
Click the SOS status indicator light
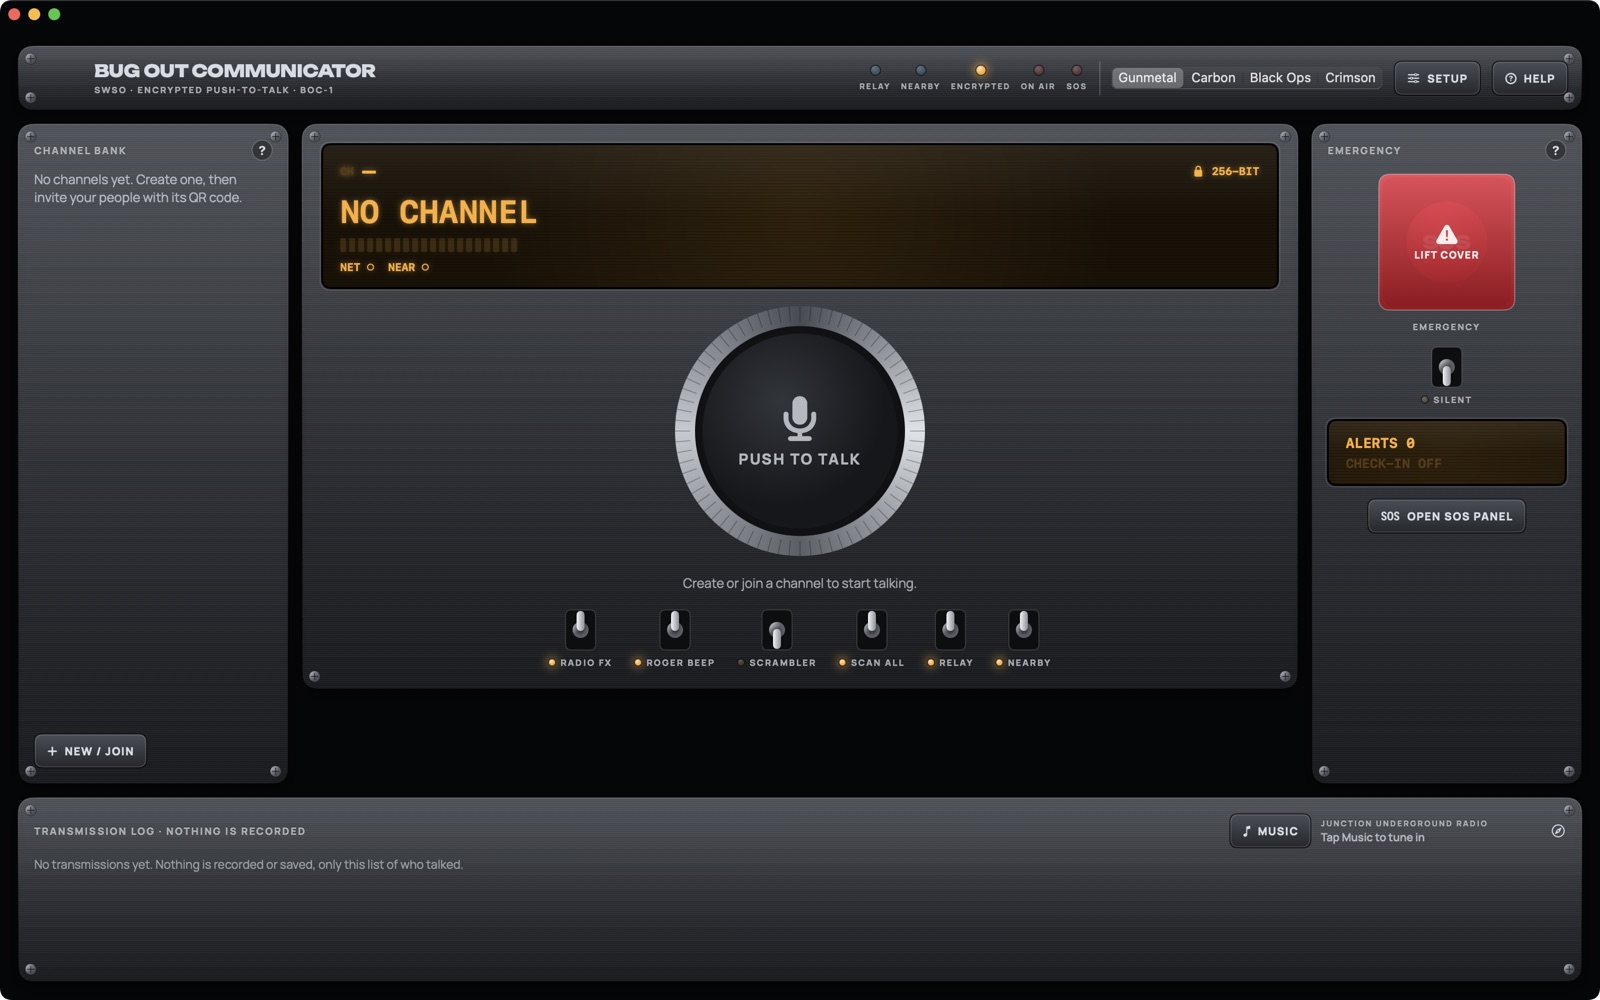(x=1077, y=70)
